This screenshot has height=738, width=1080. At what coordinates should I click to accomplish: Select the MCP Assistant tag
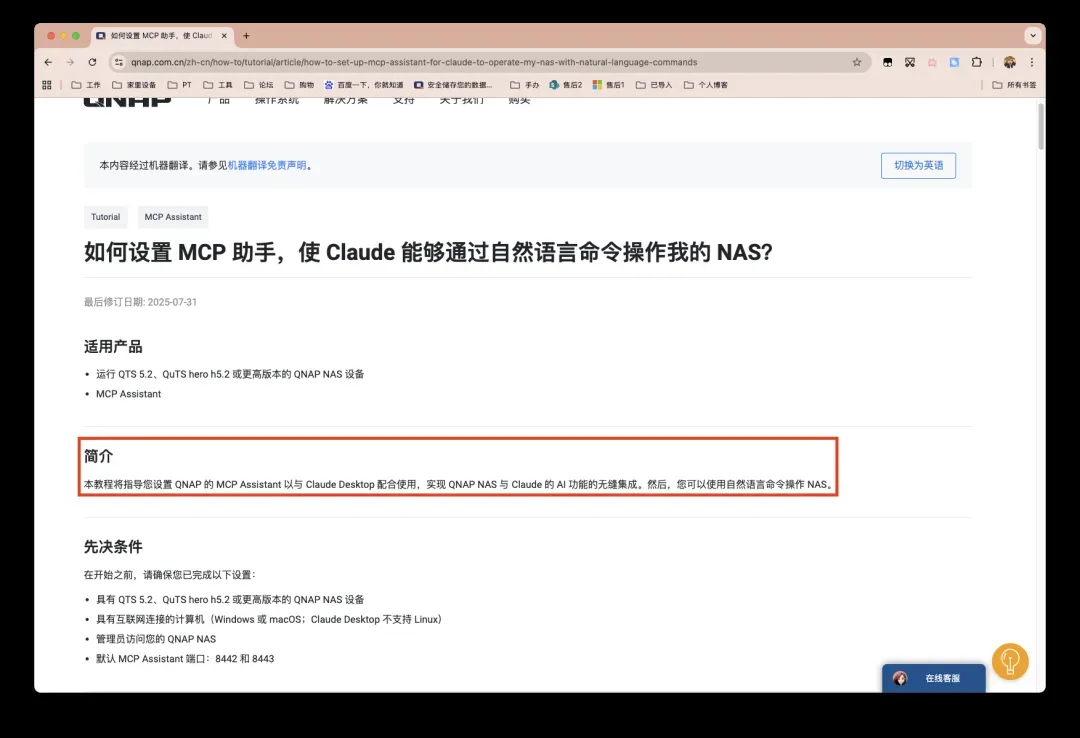click(x=173, y=217)
